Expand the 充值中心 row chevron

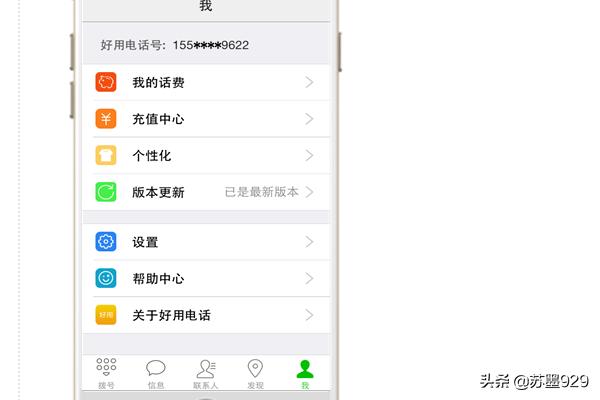coord(310,119)
